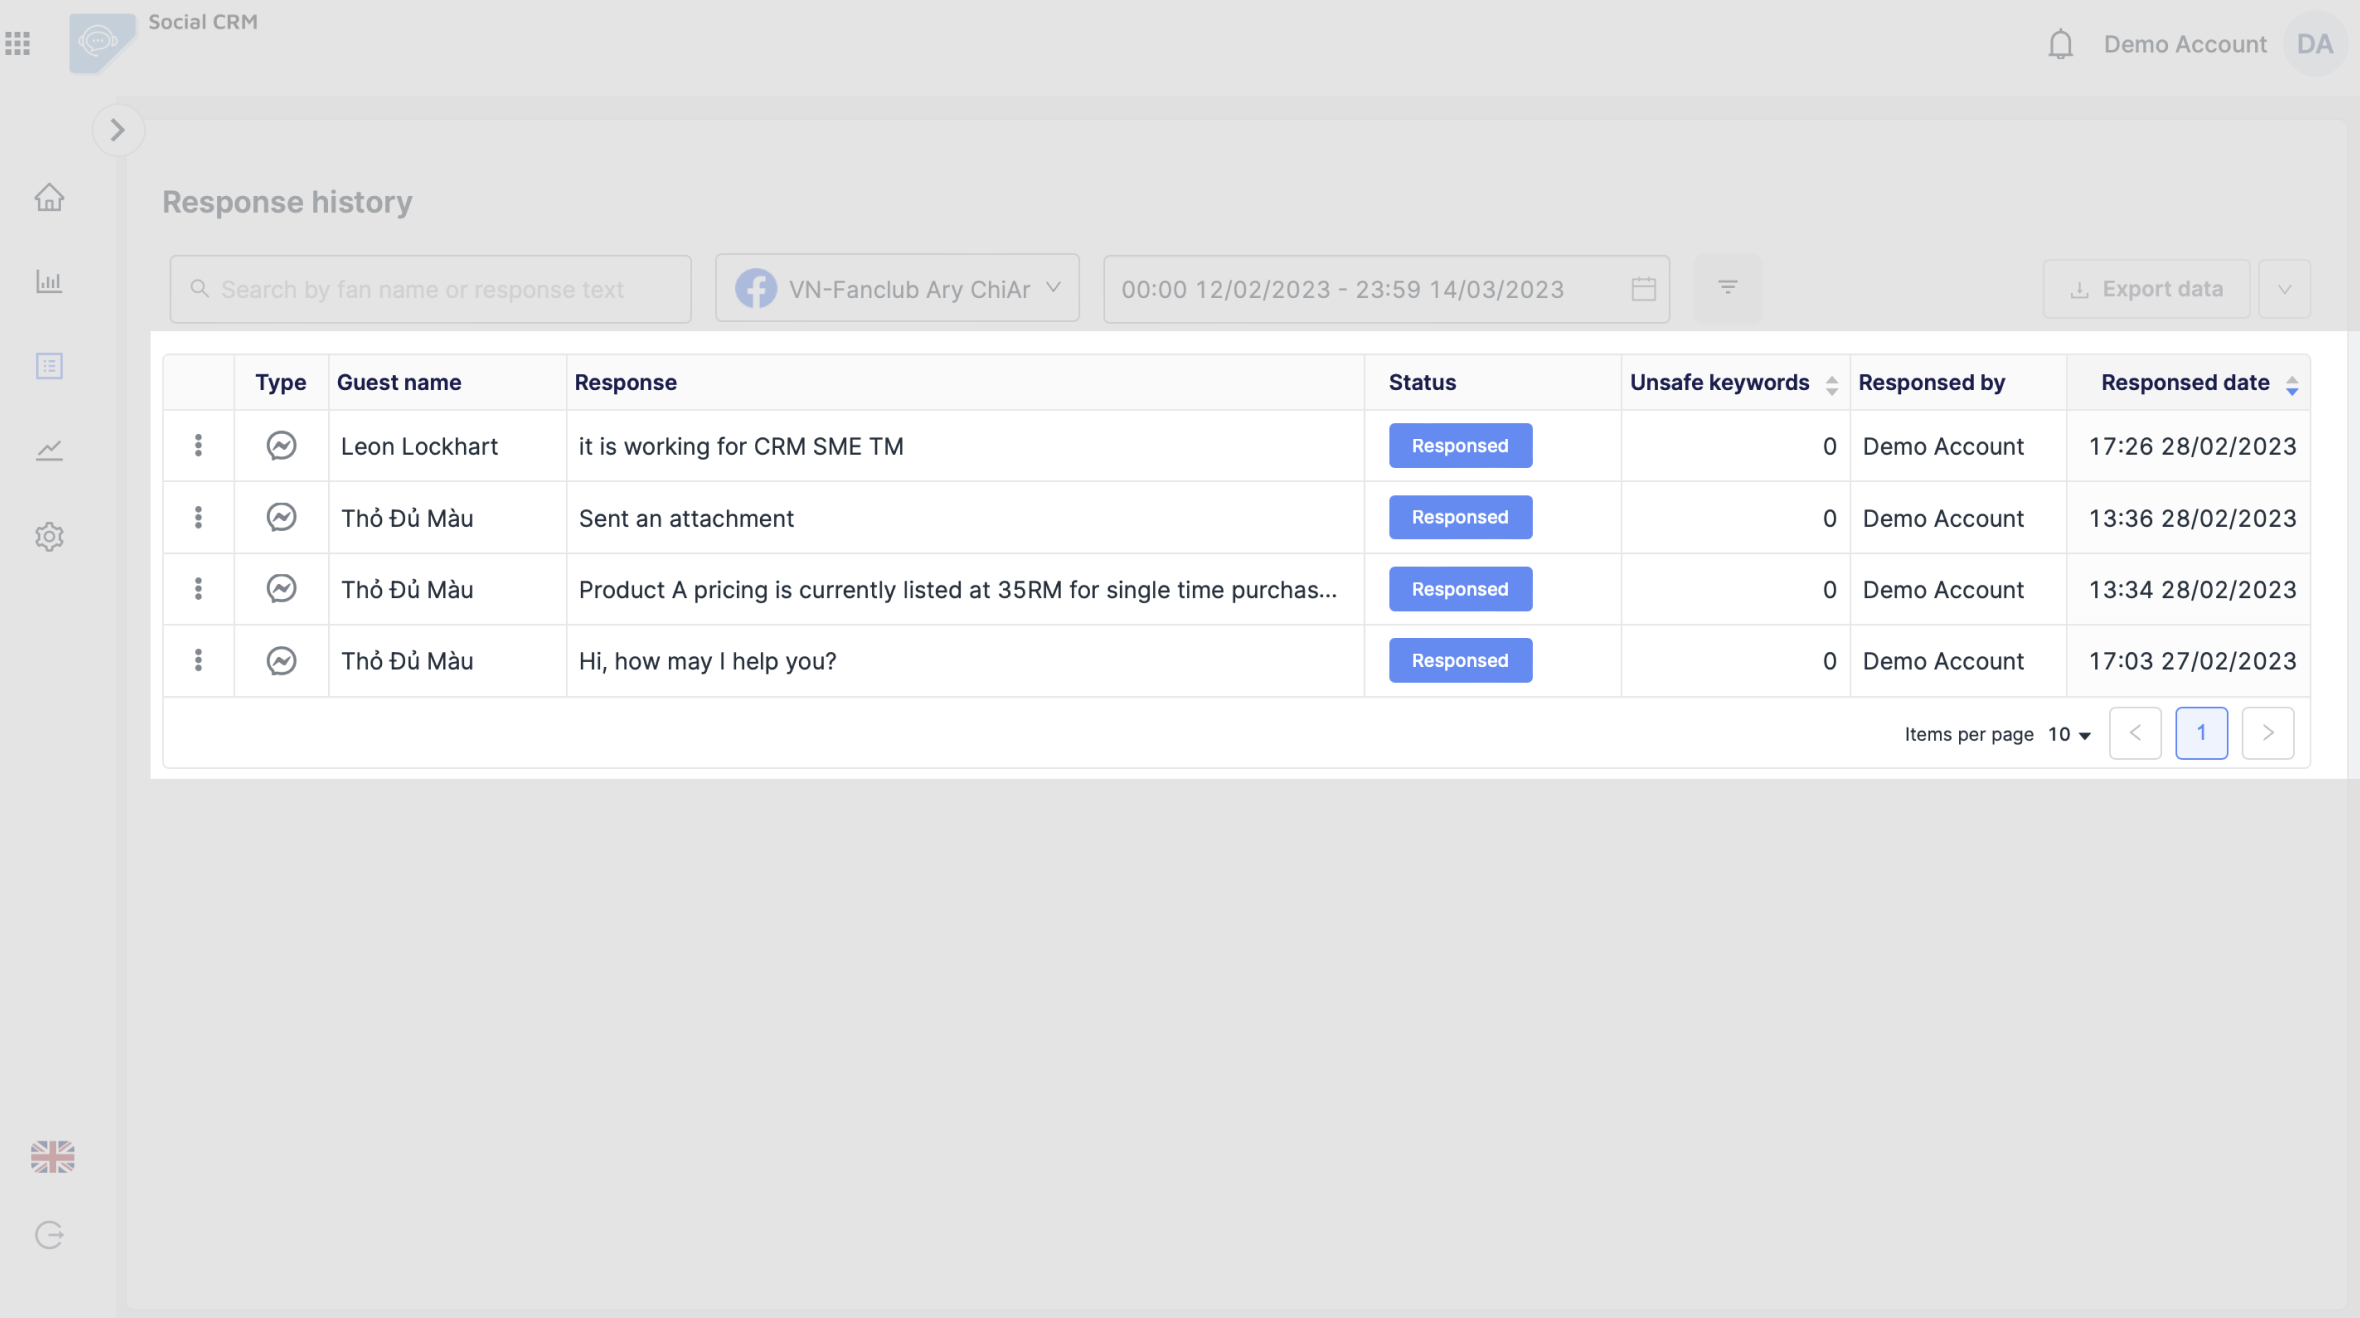The image size is (2360, 1318).
Task: Click the notification bell icon
Action: pos(2060,45)
